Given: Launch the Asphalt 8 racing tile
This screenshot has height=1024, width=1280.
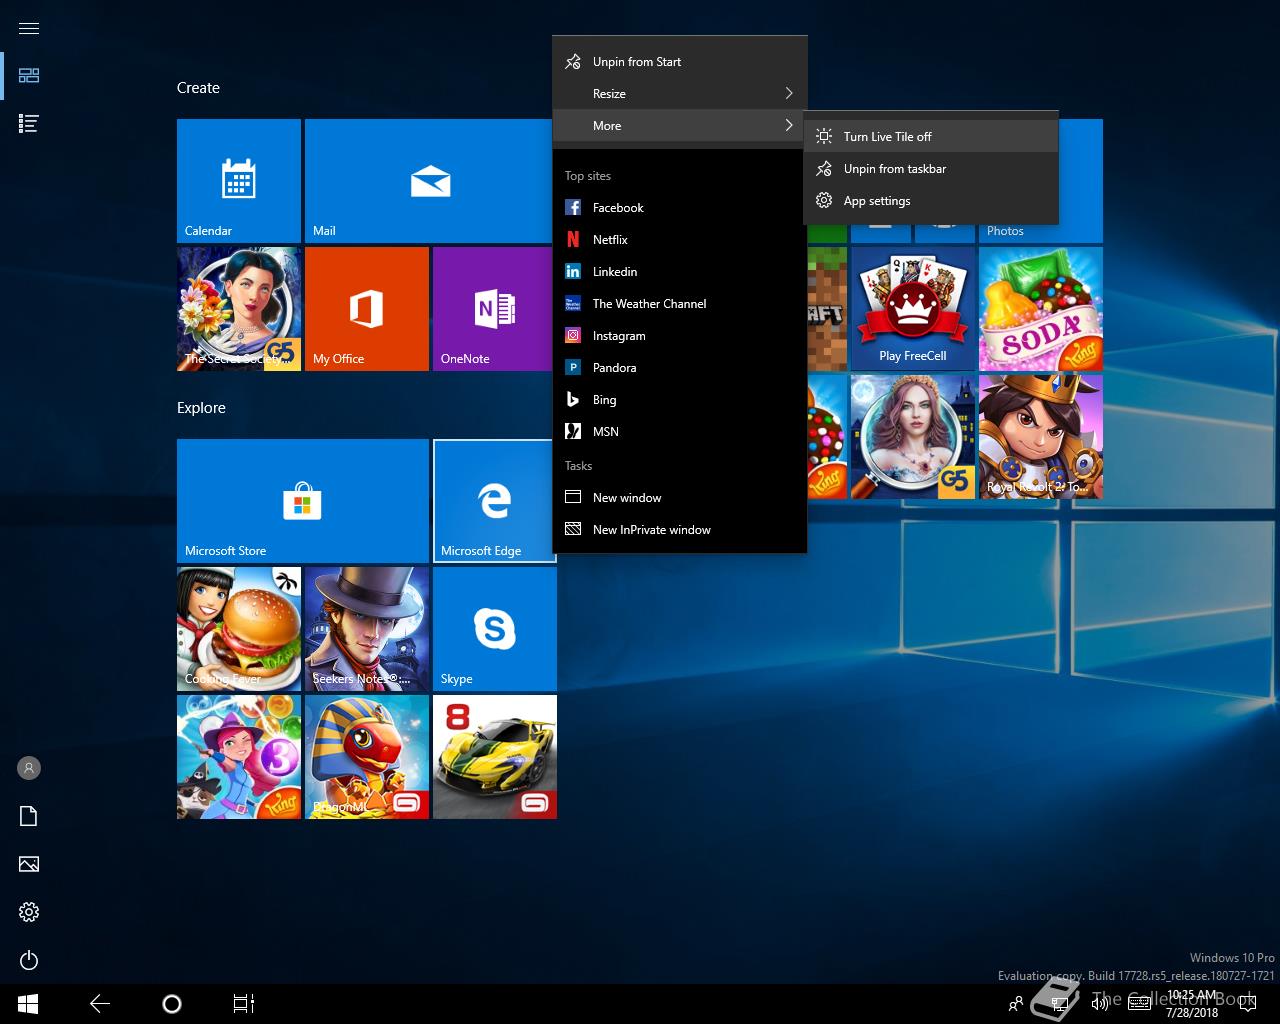Looking at the screenshot, I should [x=495, y=757].
